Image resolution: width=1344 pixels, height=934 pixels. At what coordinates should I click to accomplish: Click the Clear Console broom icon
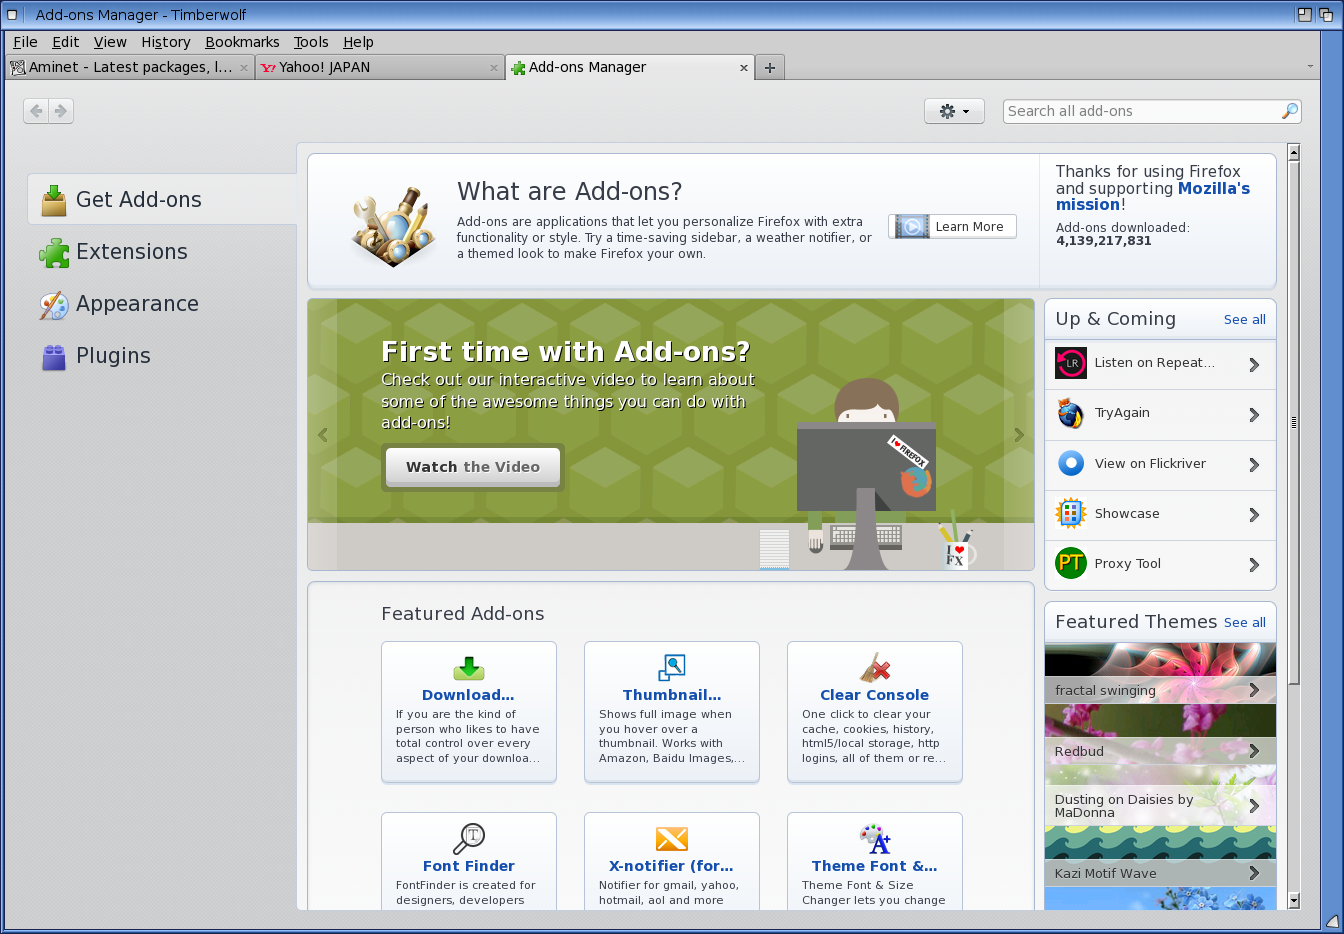coord(875,668)
